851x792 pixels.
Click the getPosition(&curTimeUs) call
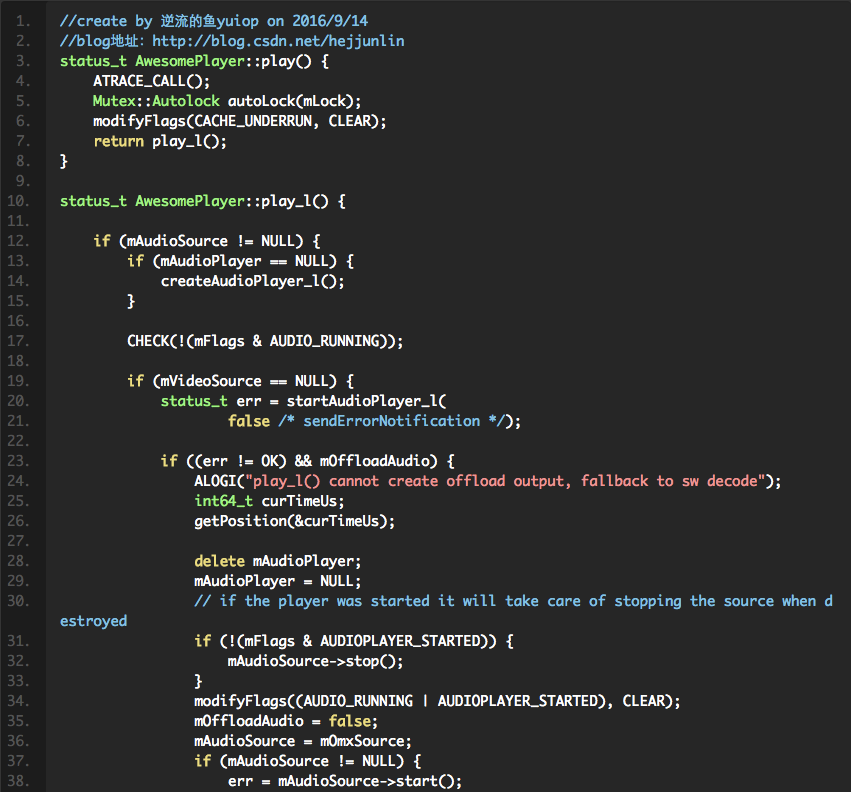coord(294,521)
